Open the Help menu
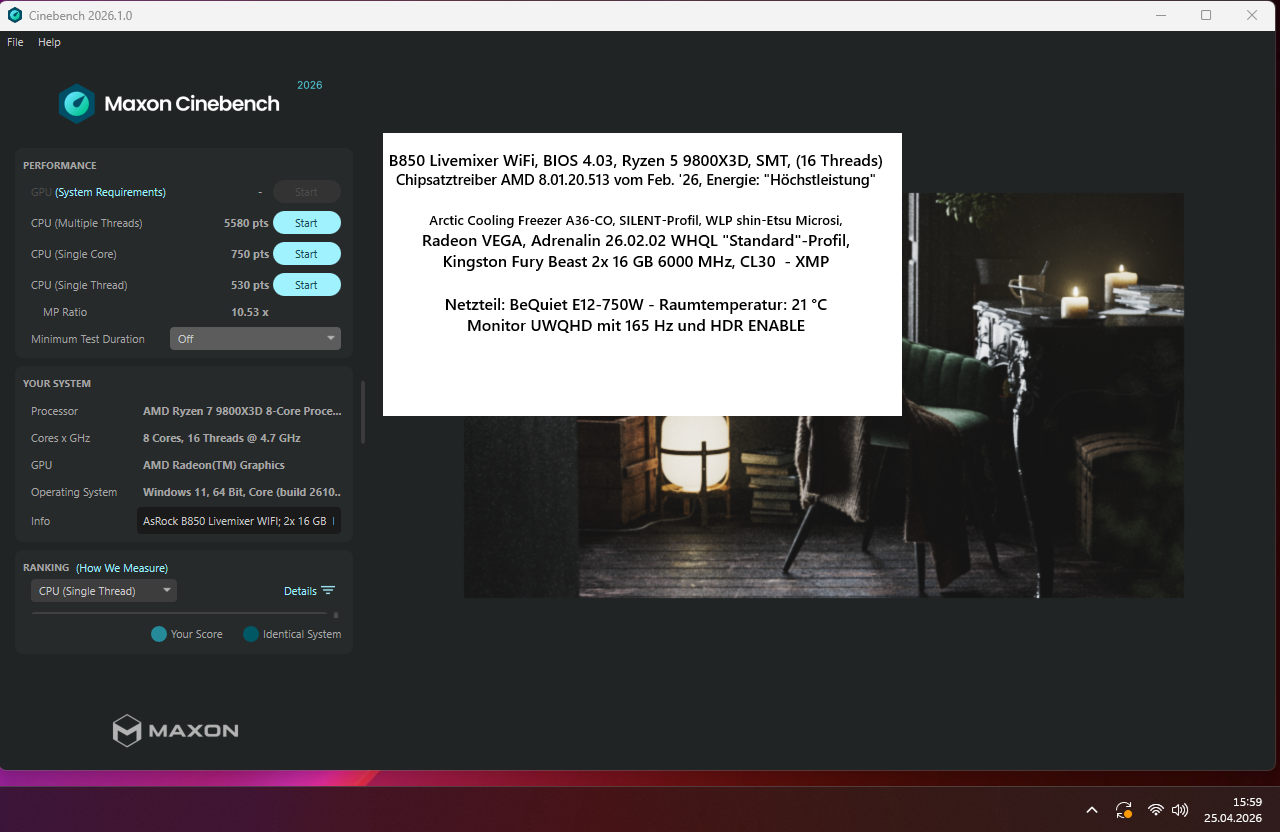The height and width of the screenshot is (832, 1280). point(49,42)
